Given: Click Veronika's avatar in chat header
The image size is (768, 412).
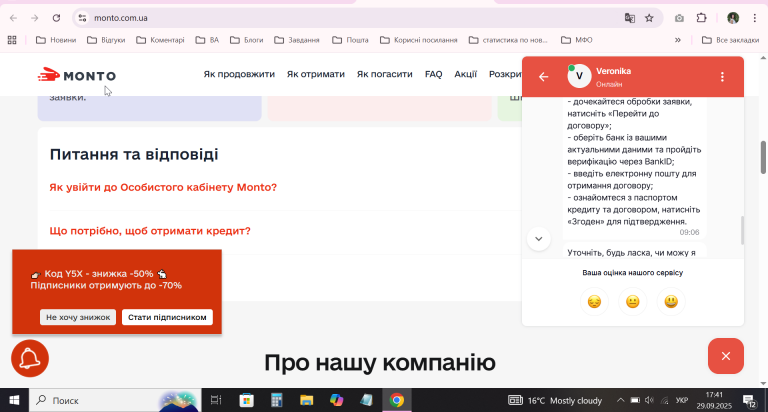Looking at the screenshot, I should point(579,76).
